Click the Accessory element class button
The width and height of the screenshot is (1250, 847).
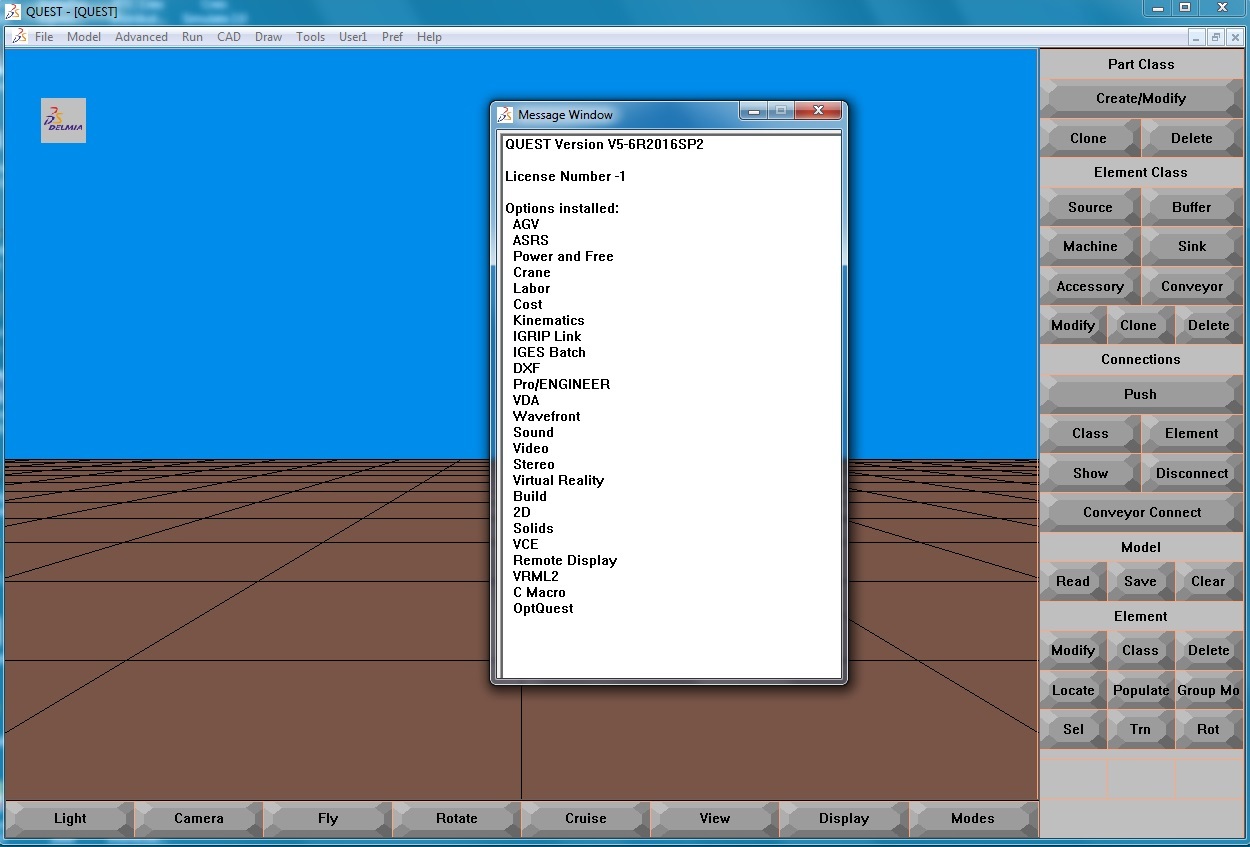point(1090,286)
